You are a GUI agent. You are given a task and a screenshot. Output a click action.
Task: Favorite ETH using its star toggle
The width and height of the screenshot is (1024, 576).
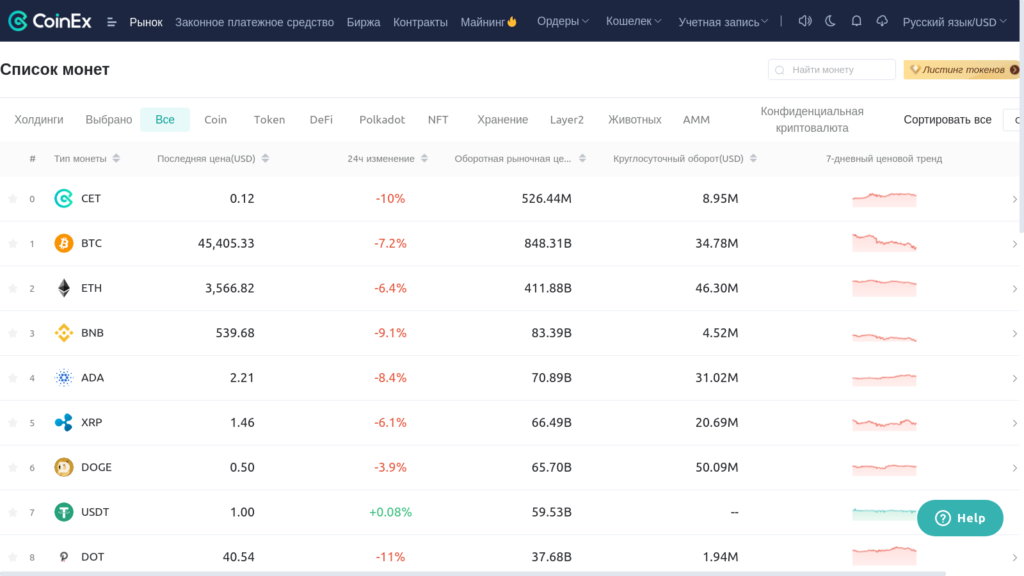click(x=14, y=288)
